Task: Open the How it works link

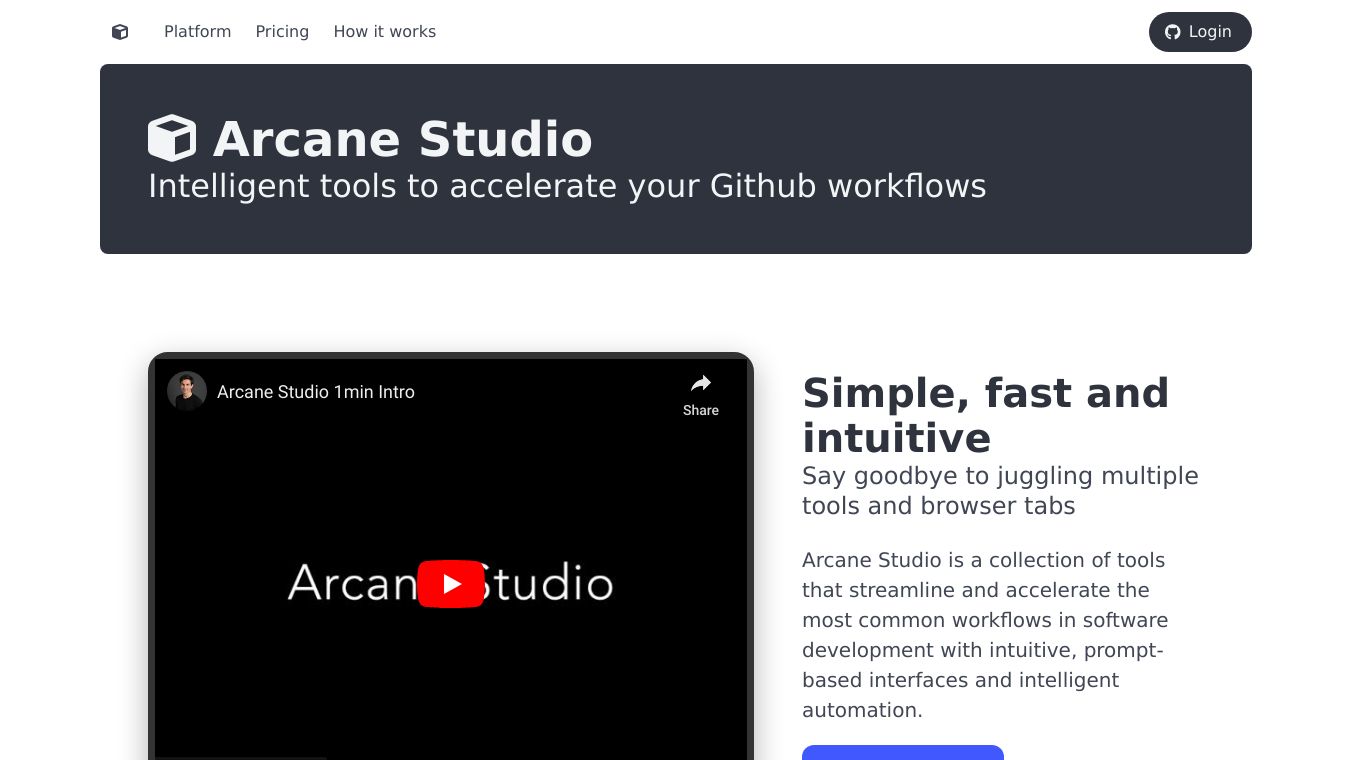Action: pyautogui.click(x=384, y=32)
